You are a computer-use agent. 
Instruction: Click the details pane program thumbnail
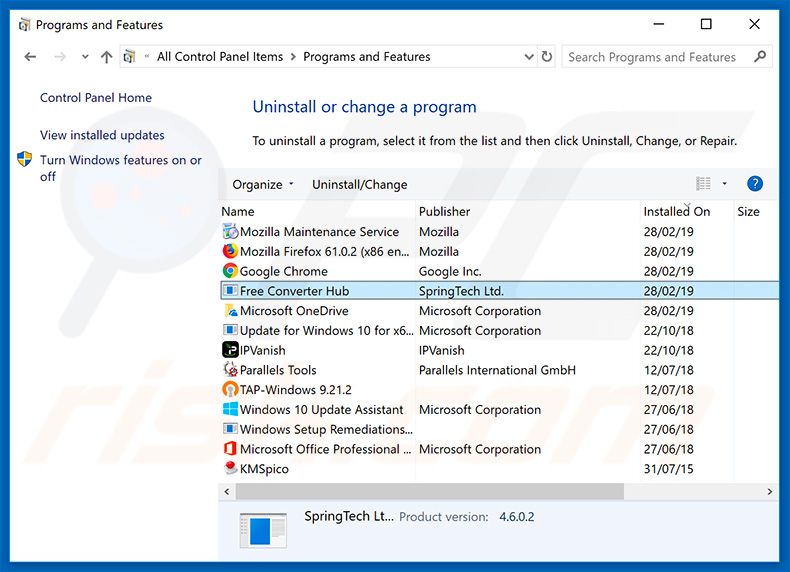tap(263, 530)
